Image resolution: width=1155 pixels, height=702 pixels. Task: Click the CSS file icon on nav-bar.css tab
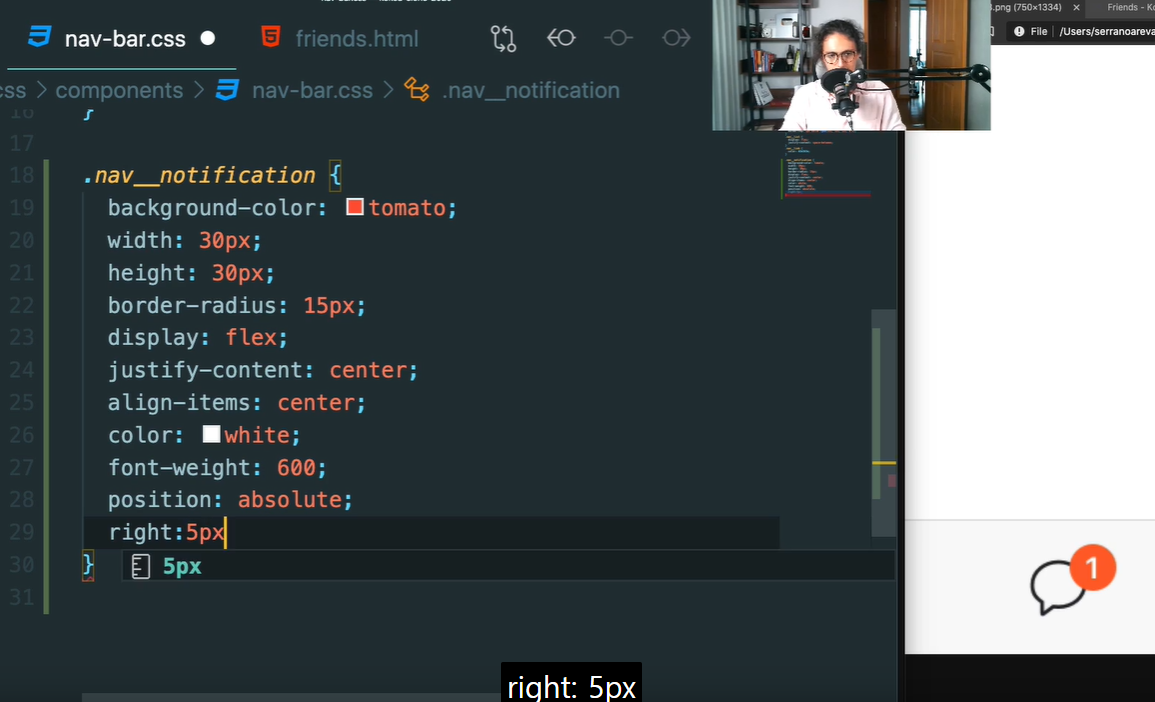[40, 37]
